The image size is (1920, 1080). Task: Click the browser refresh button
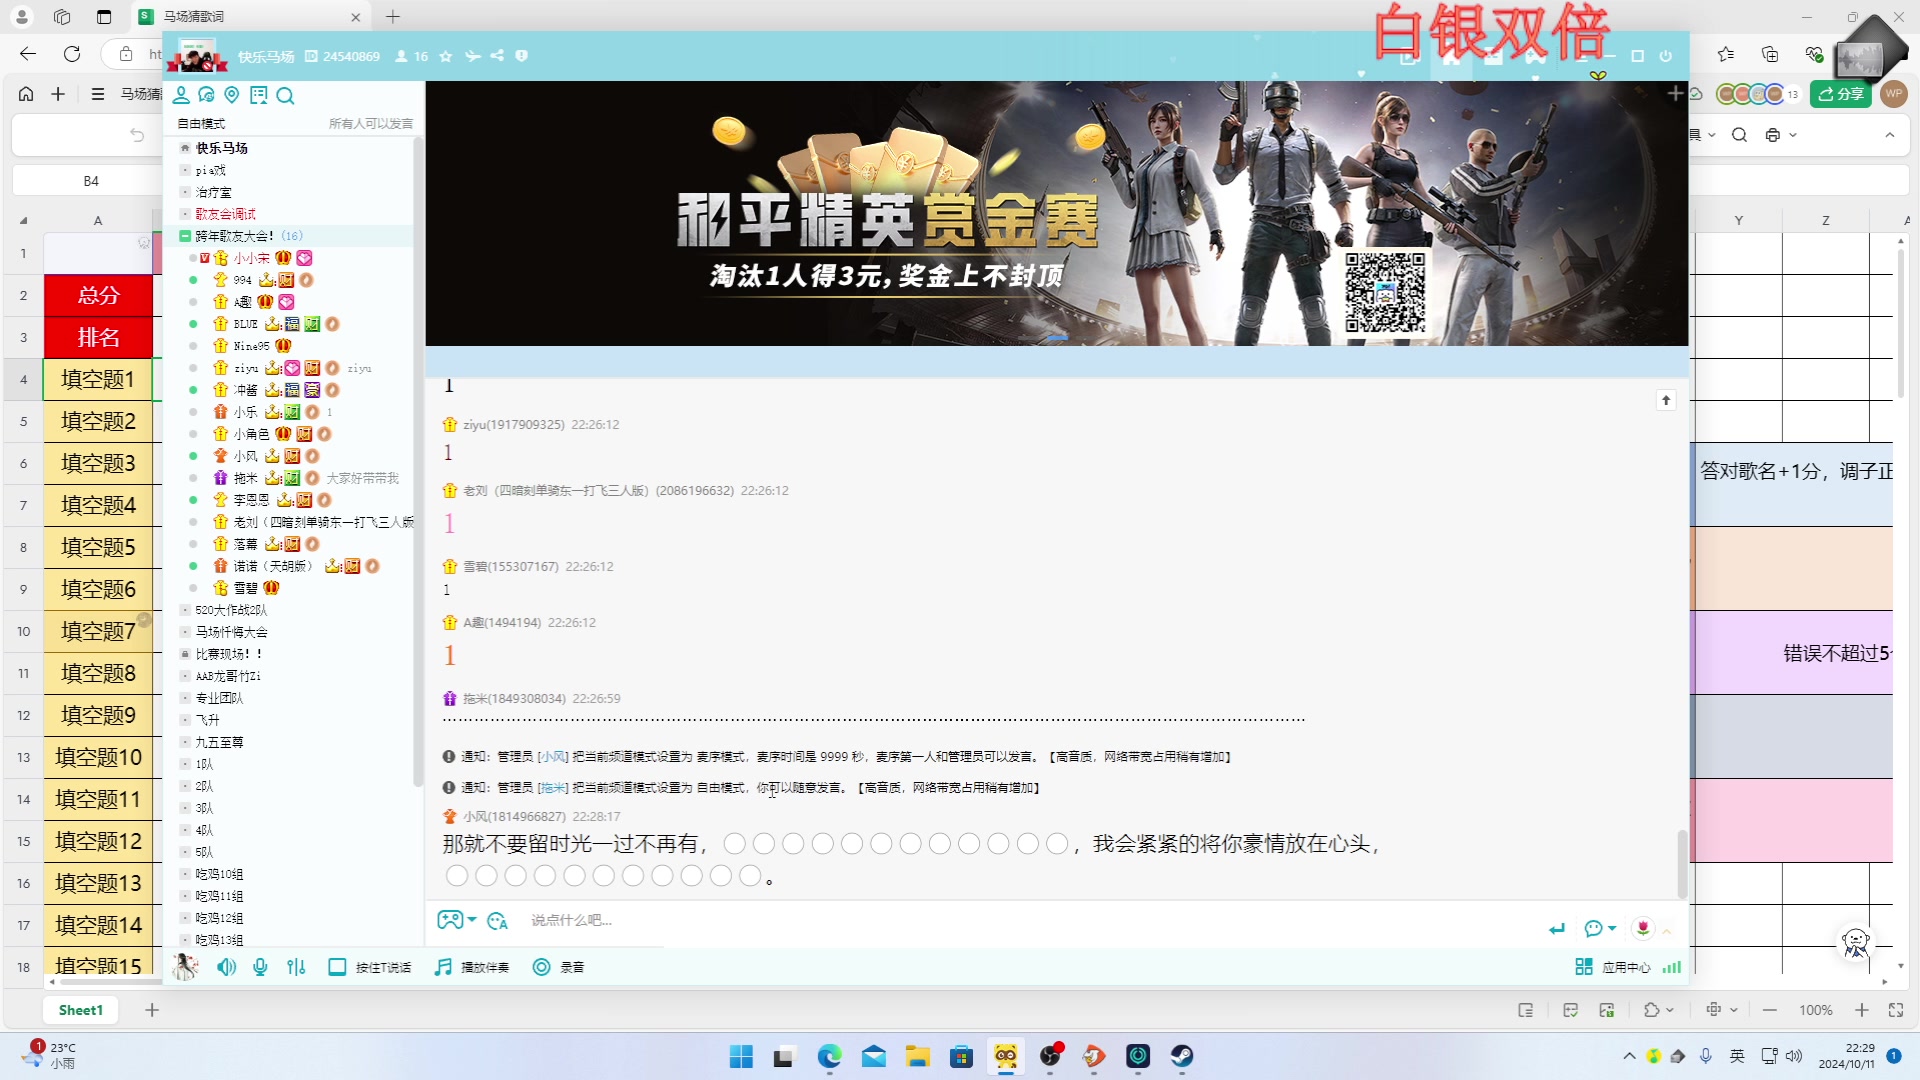pyautogui.click(x=72, y=54)
